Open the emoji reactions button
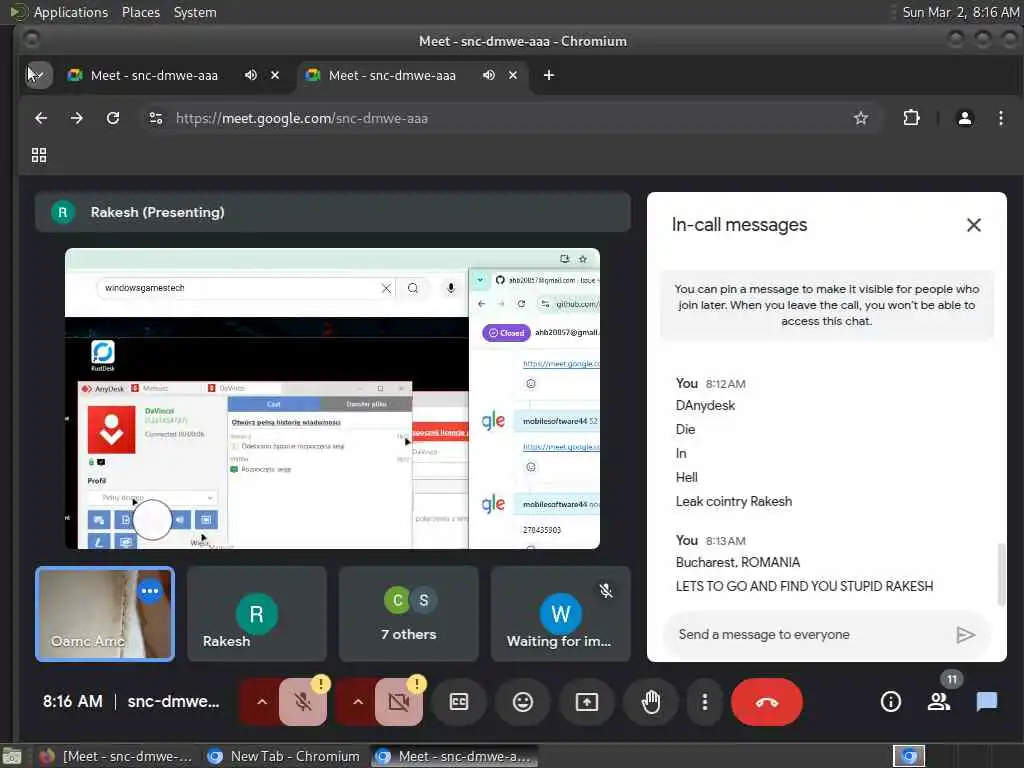The height and width of the screenshot is (768, 1024). (522, 702)
